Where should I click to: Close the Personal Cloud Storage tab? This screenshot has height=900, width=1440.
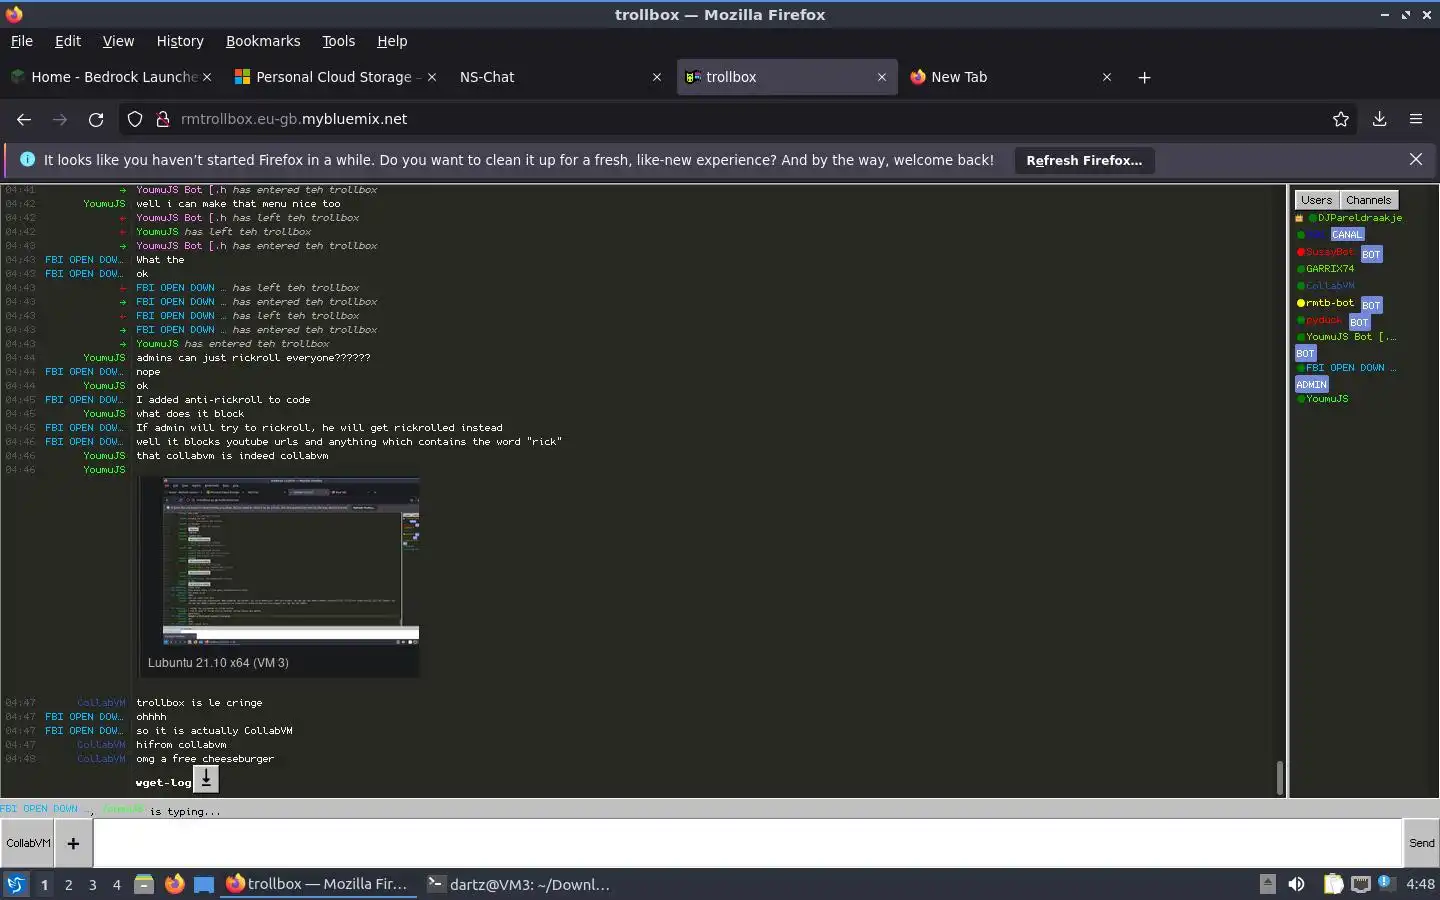[x=432, y=77]
